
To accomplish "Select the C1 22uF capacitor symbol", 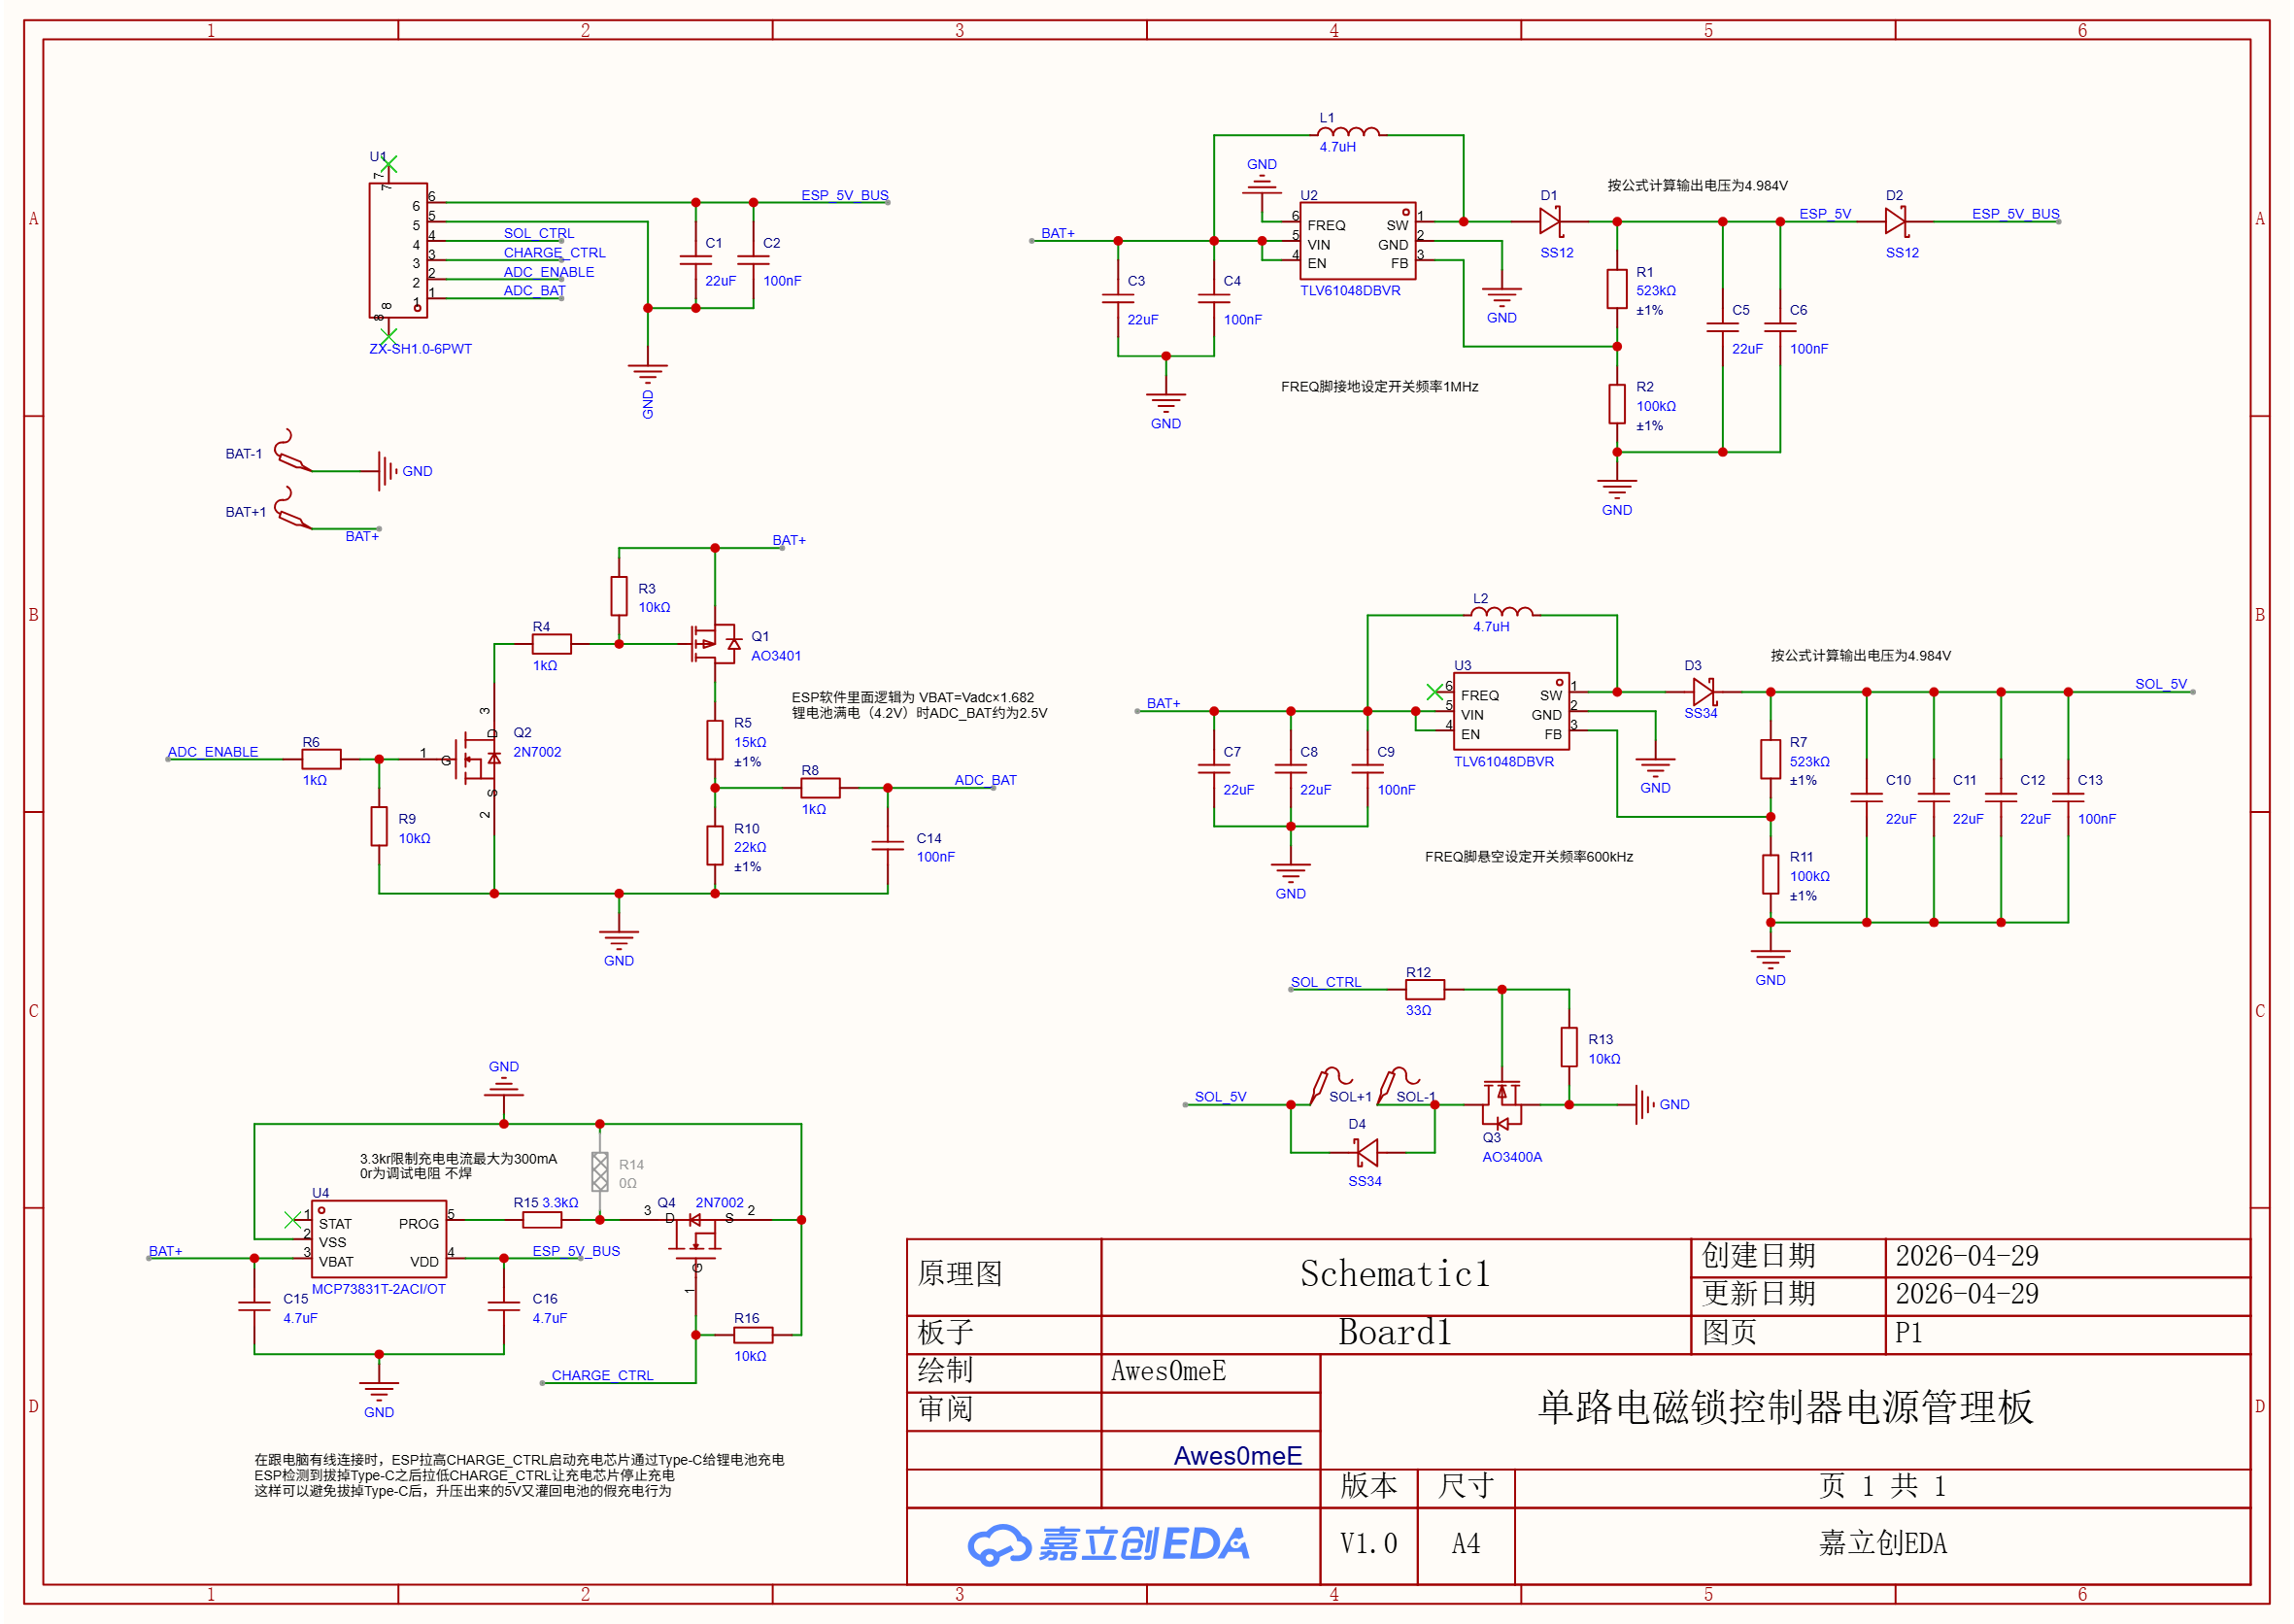I will coord(696,260).
